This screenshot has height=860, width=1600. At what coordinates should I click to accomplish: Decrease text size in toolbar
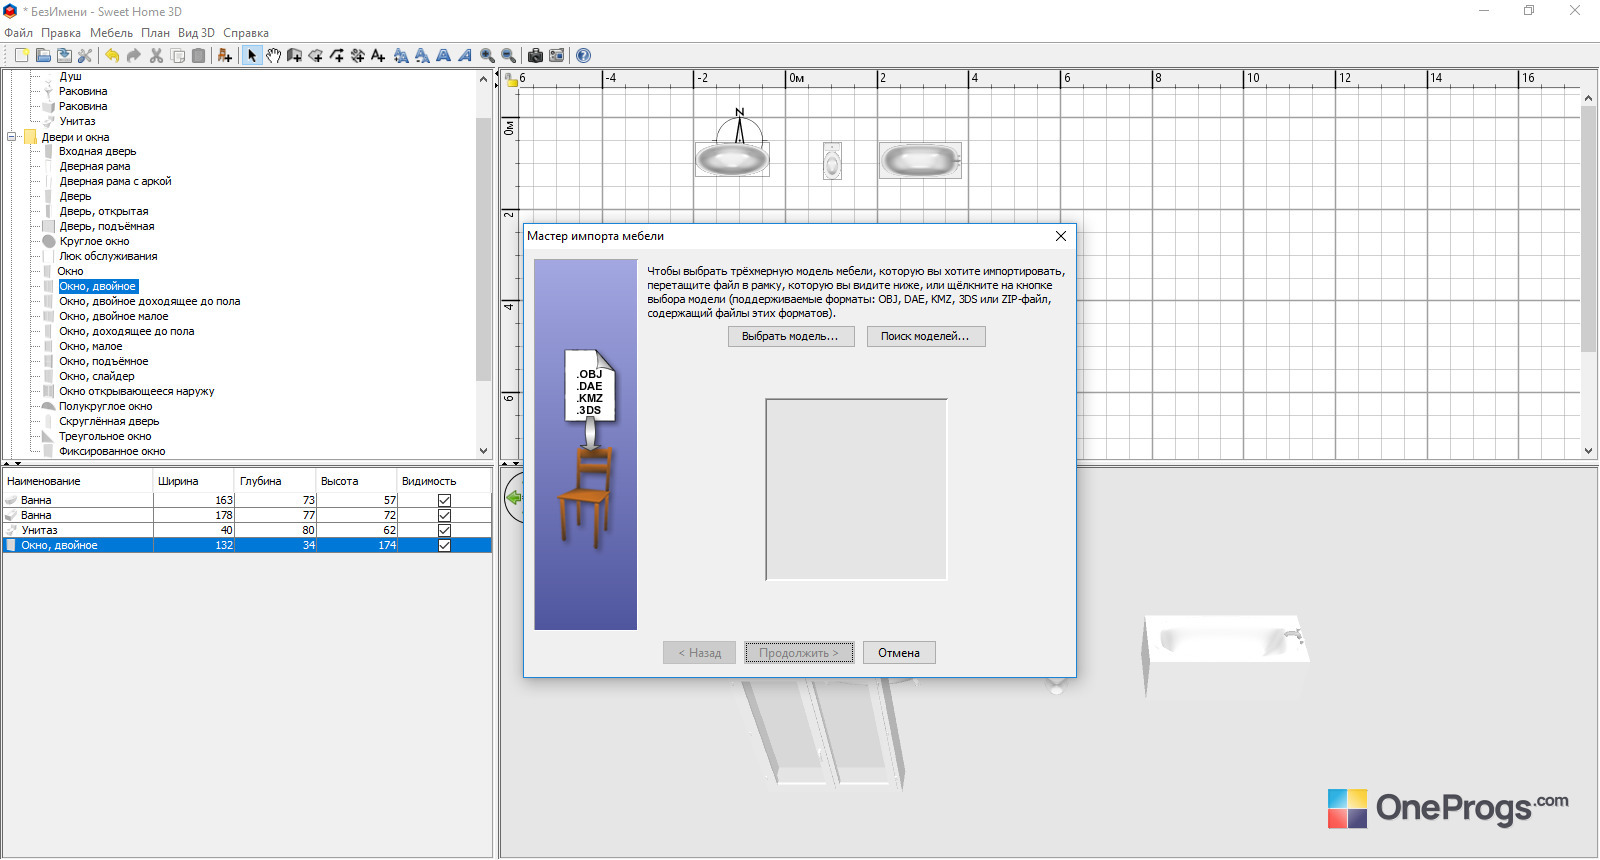tap(422, 56)
